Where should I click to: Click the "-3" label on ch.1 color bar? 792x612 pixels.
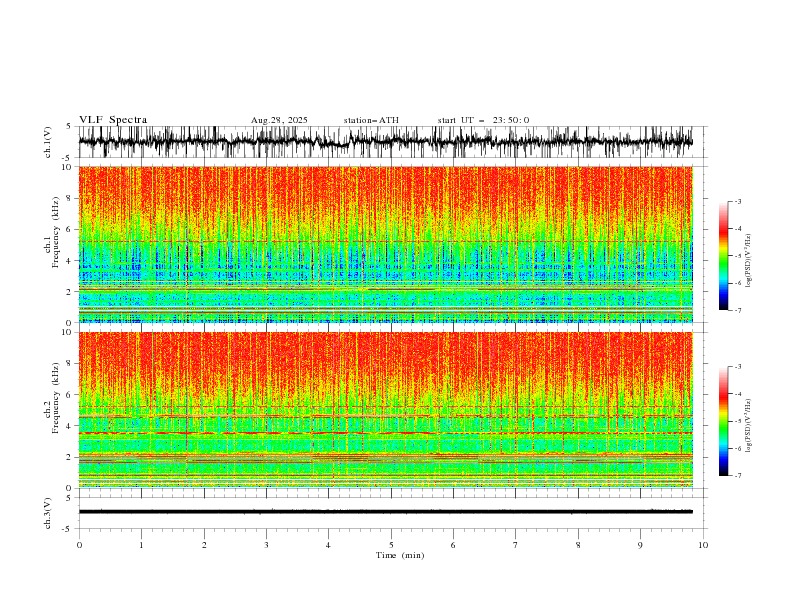[x=738, y=201]
